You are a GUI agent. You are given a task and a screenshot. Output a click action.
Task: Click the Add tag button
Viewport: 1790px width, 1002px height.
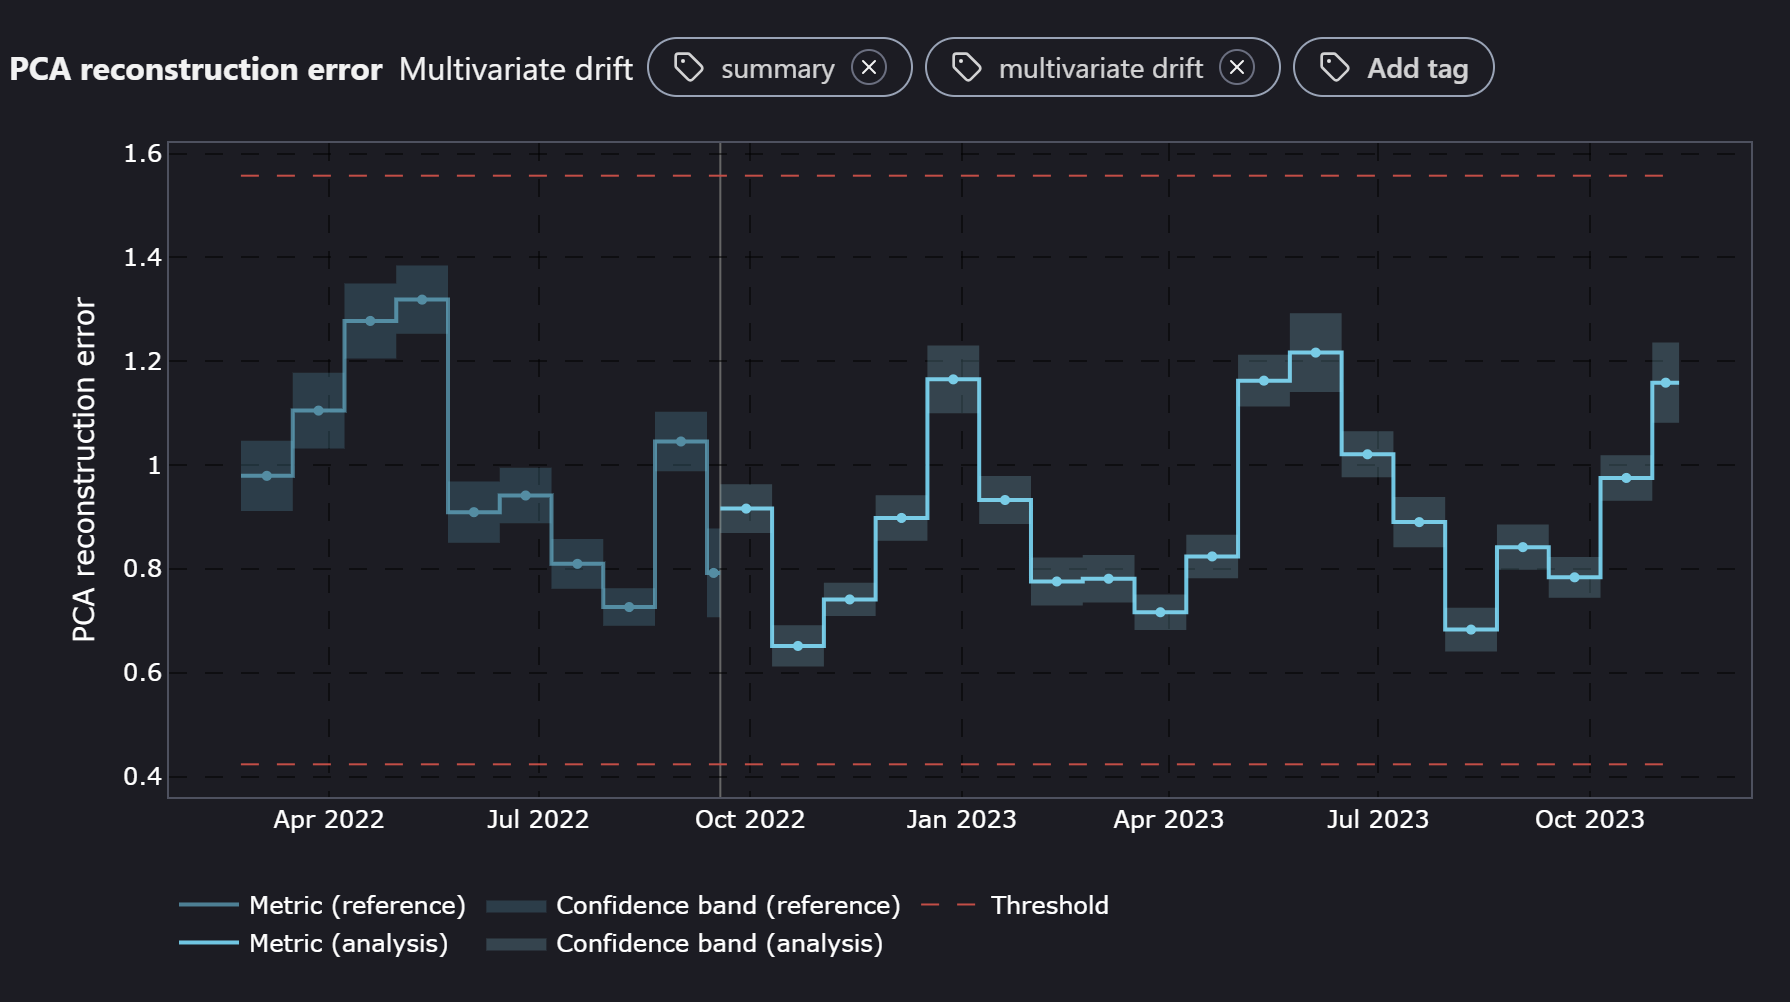tap(1393, 68)
